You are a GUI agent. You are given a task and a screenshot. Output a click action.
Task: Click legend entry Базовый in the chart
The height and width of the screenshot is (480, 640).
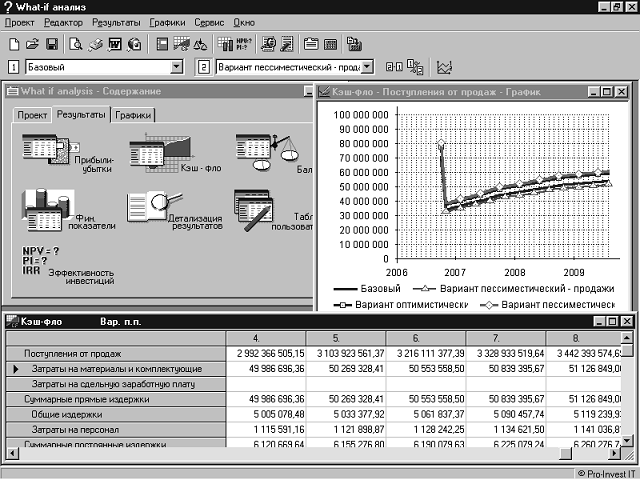367,289
